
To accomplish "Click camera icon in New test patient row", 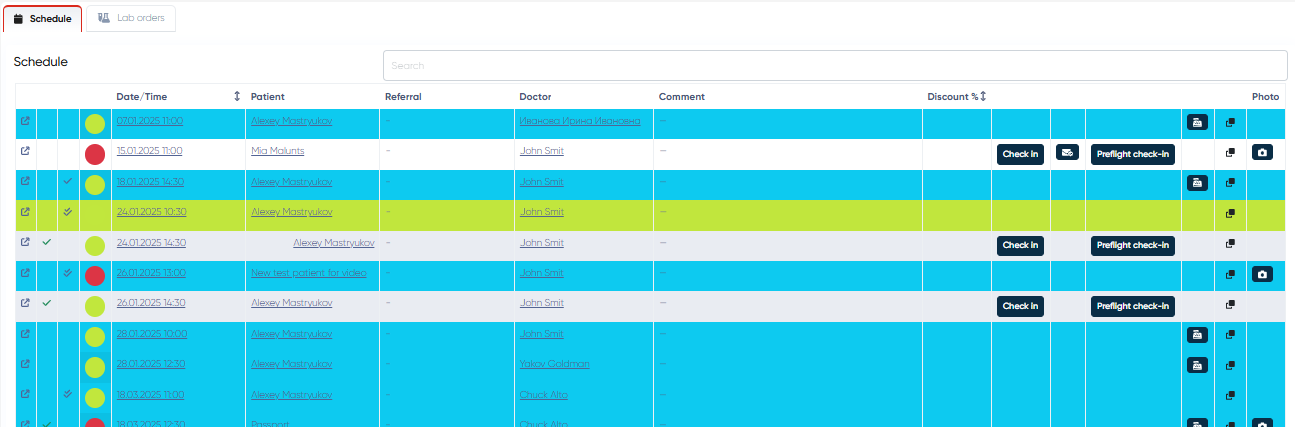I will tap(1262, 274).
